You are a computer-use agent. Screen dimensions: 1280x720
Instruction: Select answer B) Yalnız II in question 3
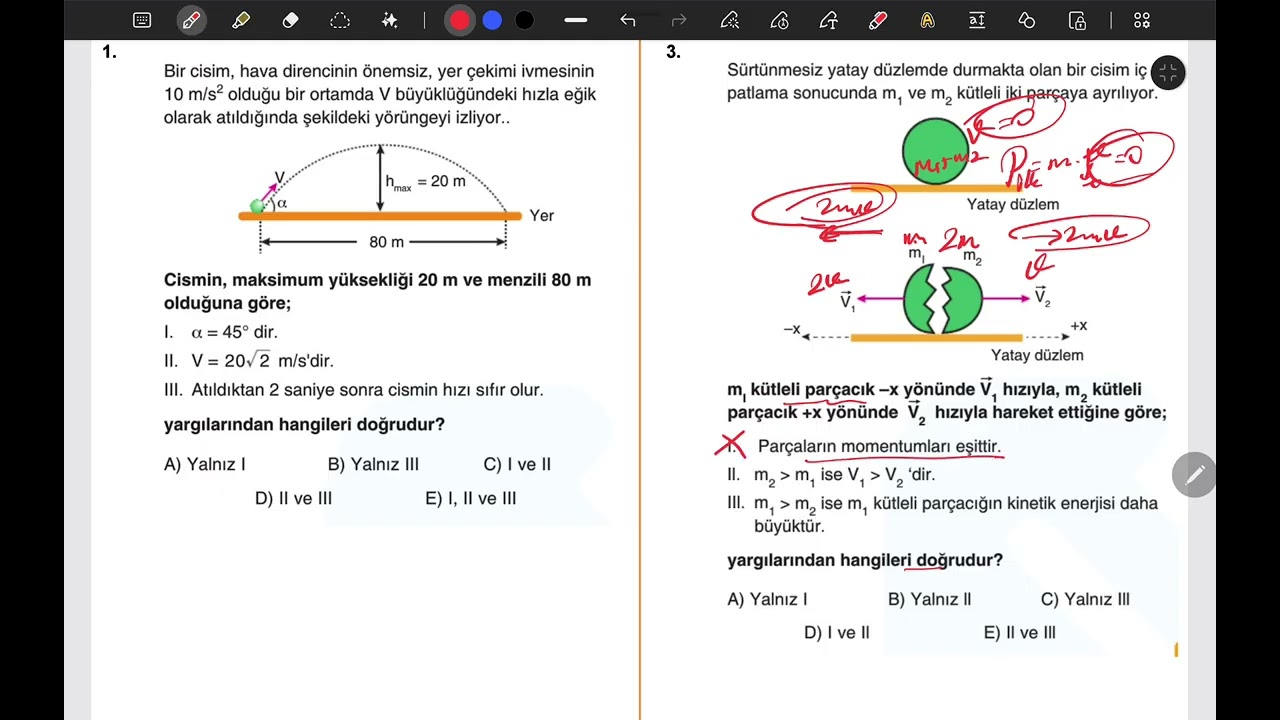coord(930,599)
